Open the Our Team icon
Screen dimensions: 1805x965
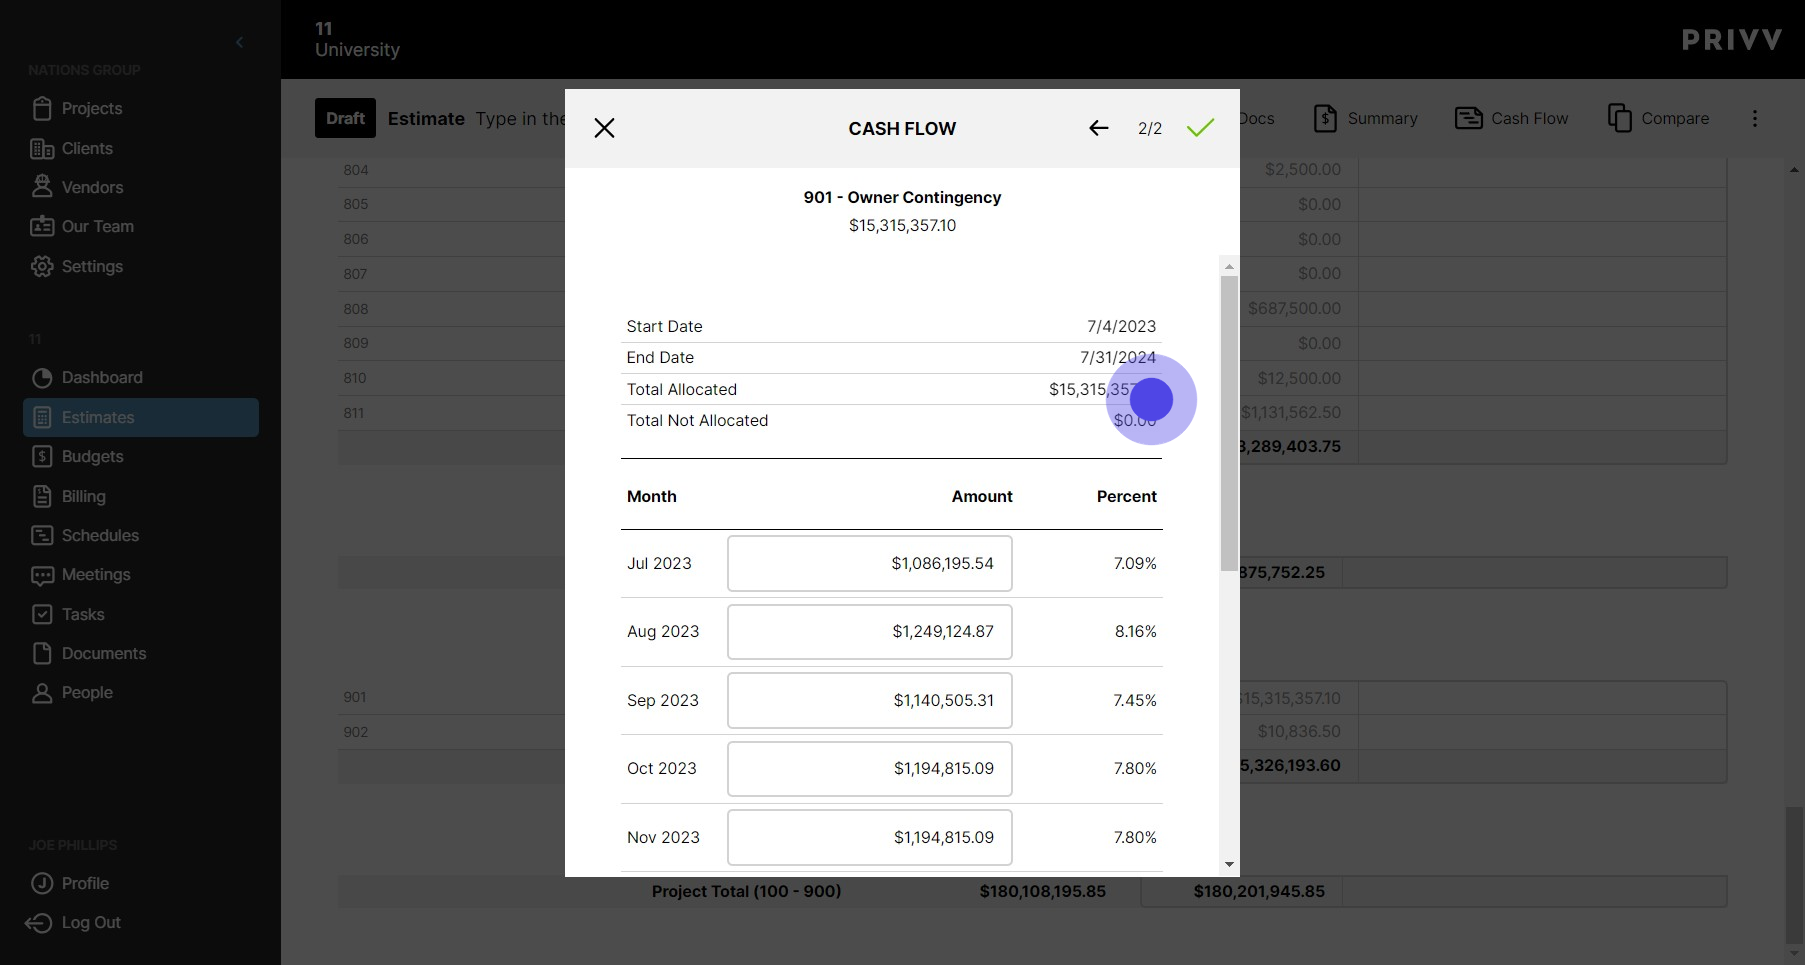(42, 226)
